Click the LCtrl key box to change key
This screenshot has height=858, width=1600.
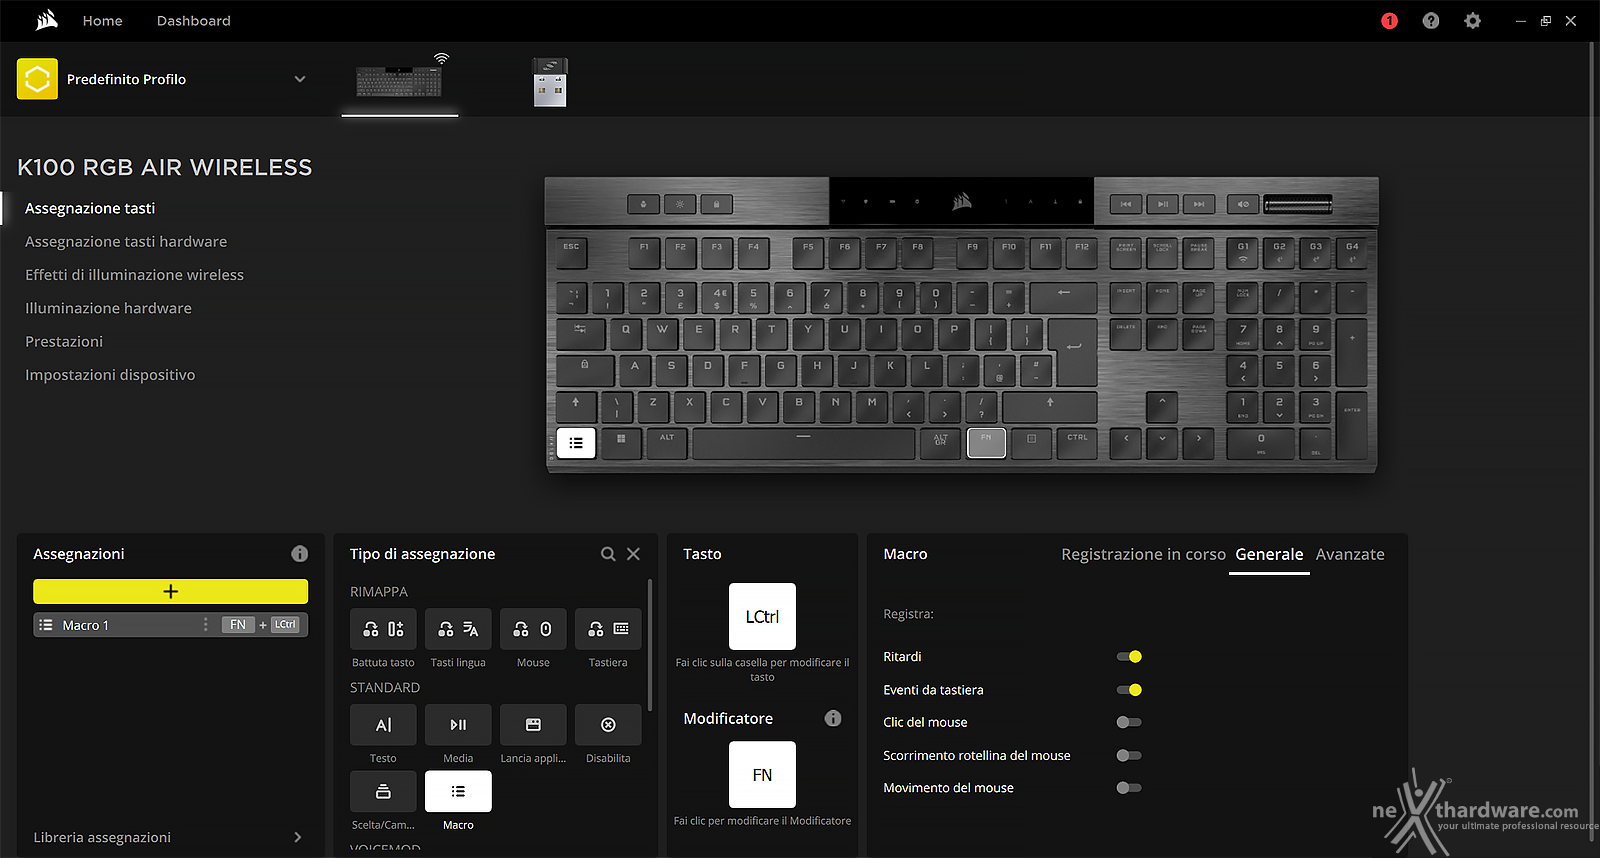coord(762,617)
